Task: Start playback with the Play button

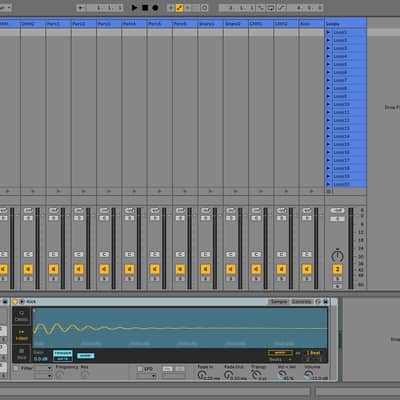Action: (x=134, y=7)
